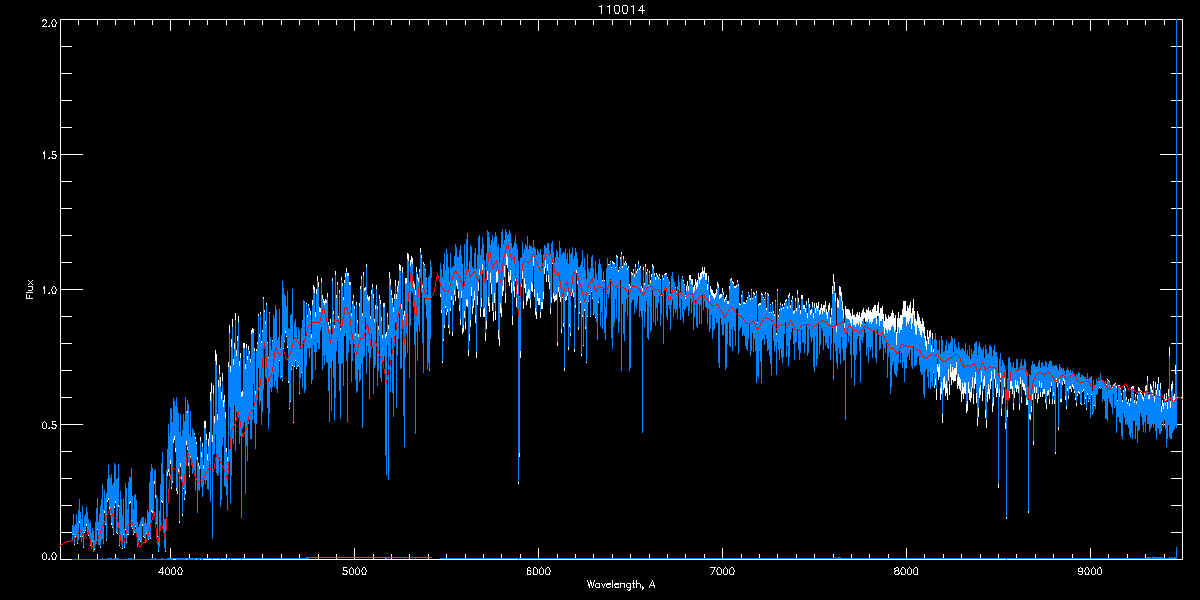Click the white bump near 8000 wavelength
This screenshot has height=600, width=1200.
click(908, 308)
